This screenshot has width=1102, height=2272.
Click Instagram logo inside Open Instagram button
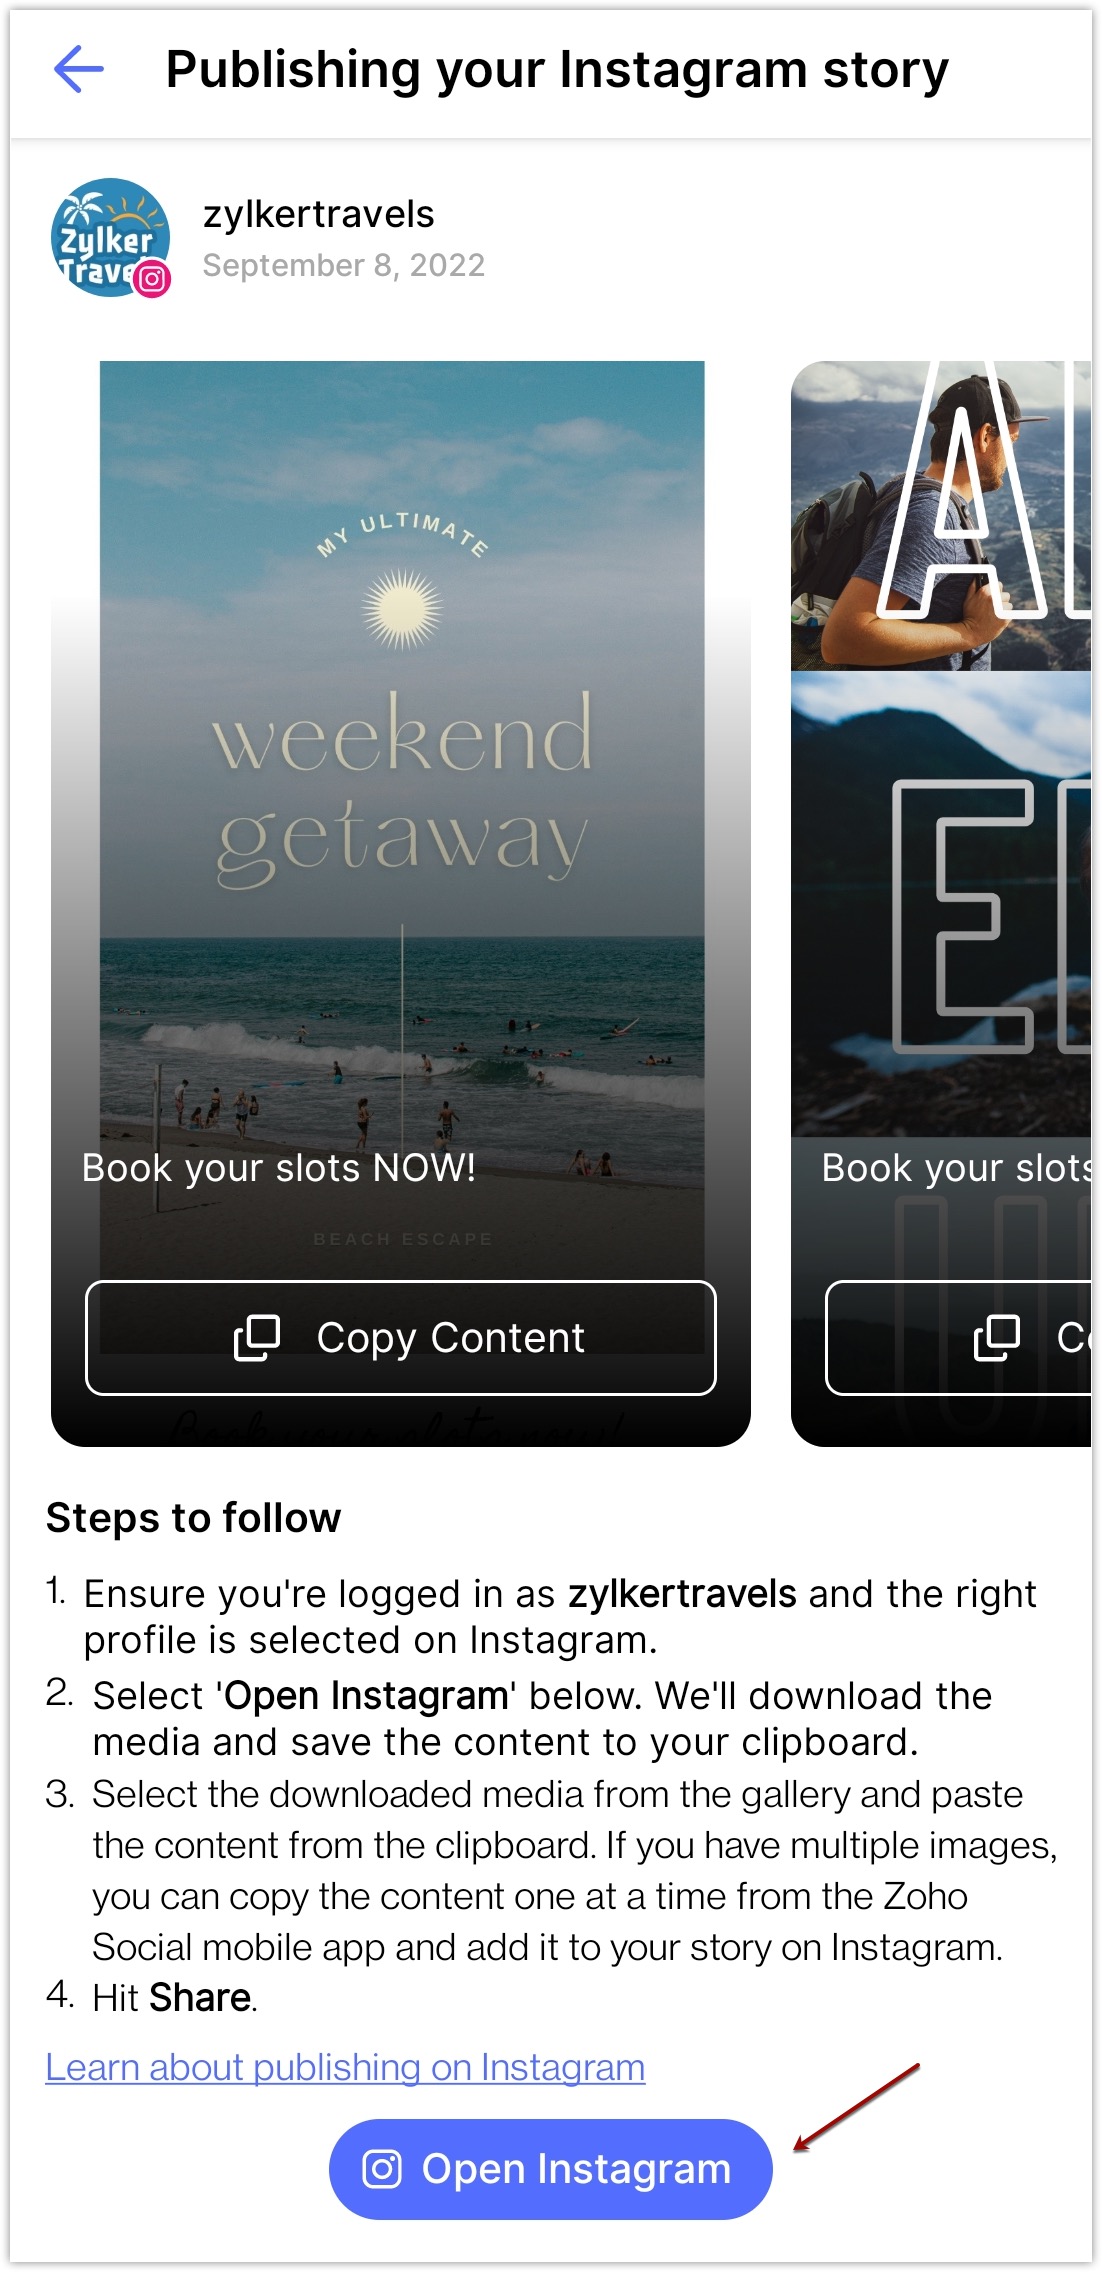[x=382, y=2169]
